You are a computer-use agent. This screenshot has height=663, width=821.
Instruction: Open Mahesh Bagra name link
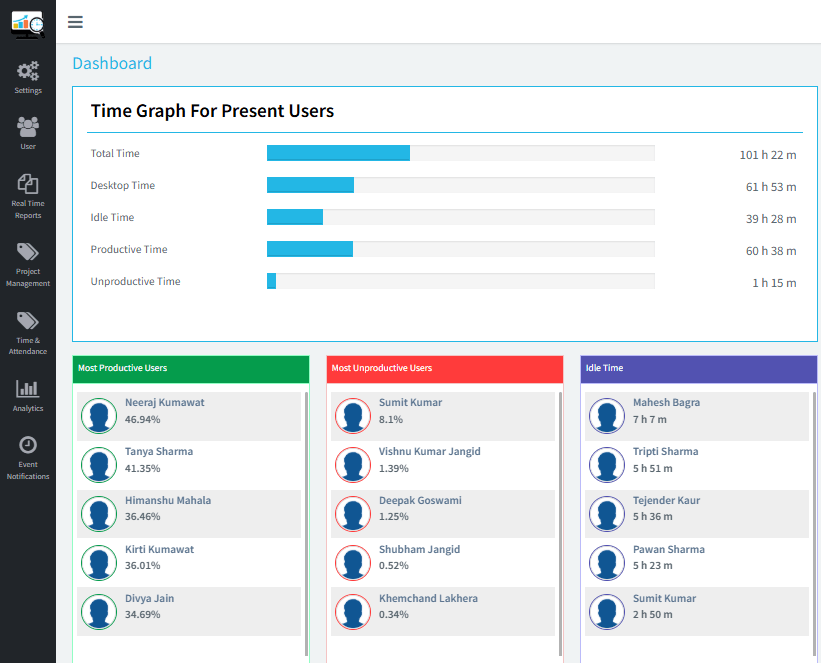(x=666, y=402)
